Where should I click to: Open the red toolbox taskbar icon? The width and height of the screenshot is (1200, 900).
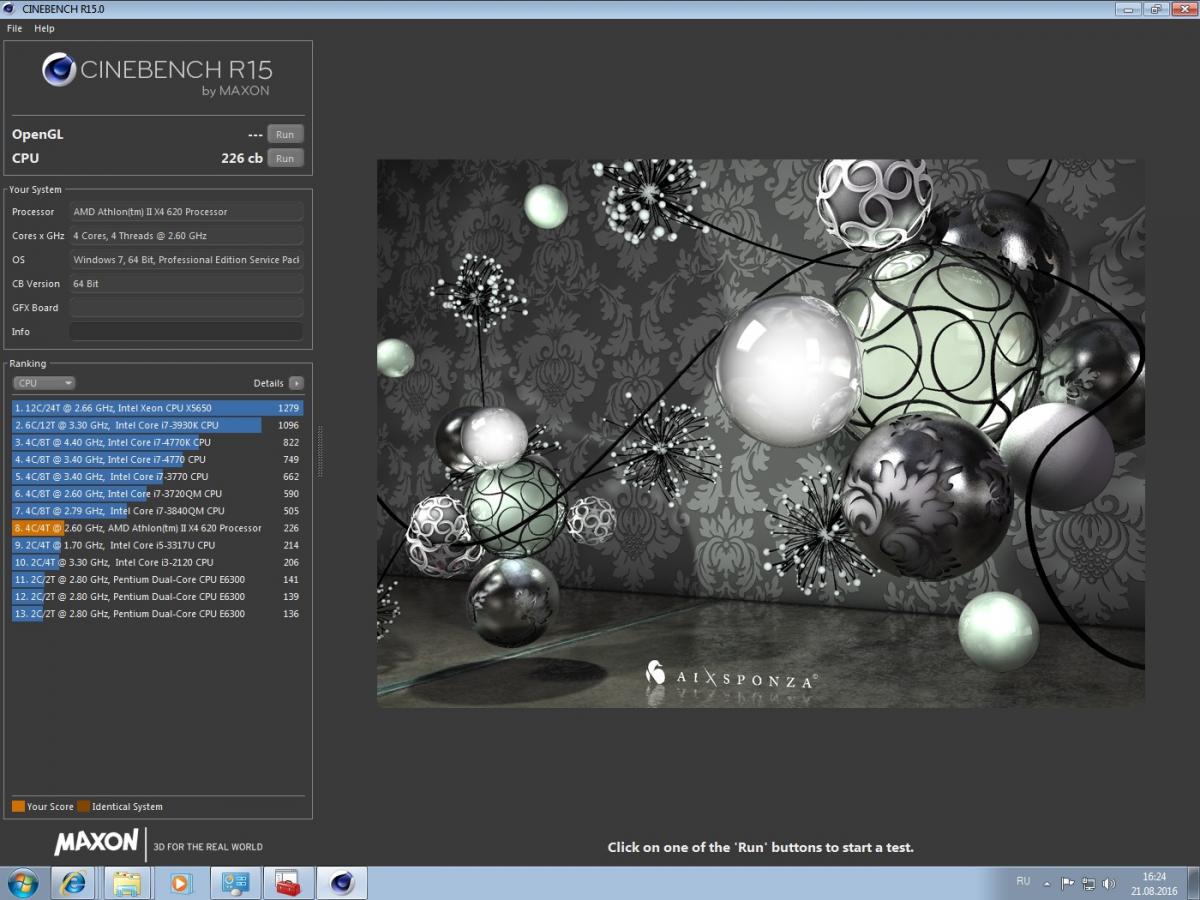pyautogui.click(x=288, y=883)
